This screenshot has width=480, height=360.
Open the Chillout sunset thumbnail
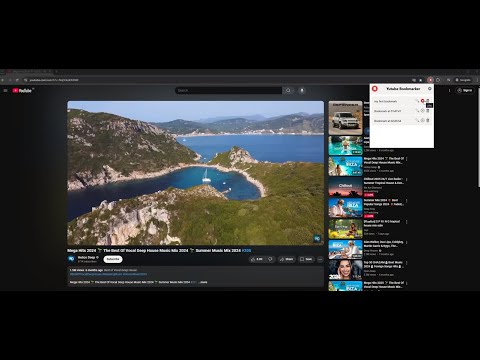pos(345,187)
